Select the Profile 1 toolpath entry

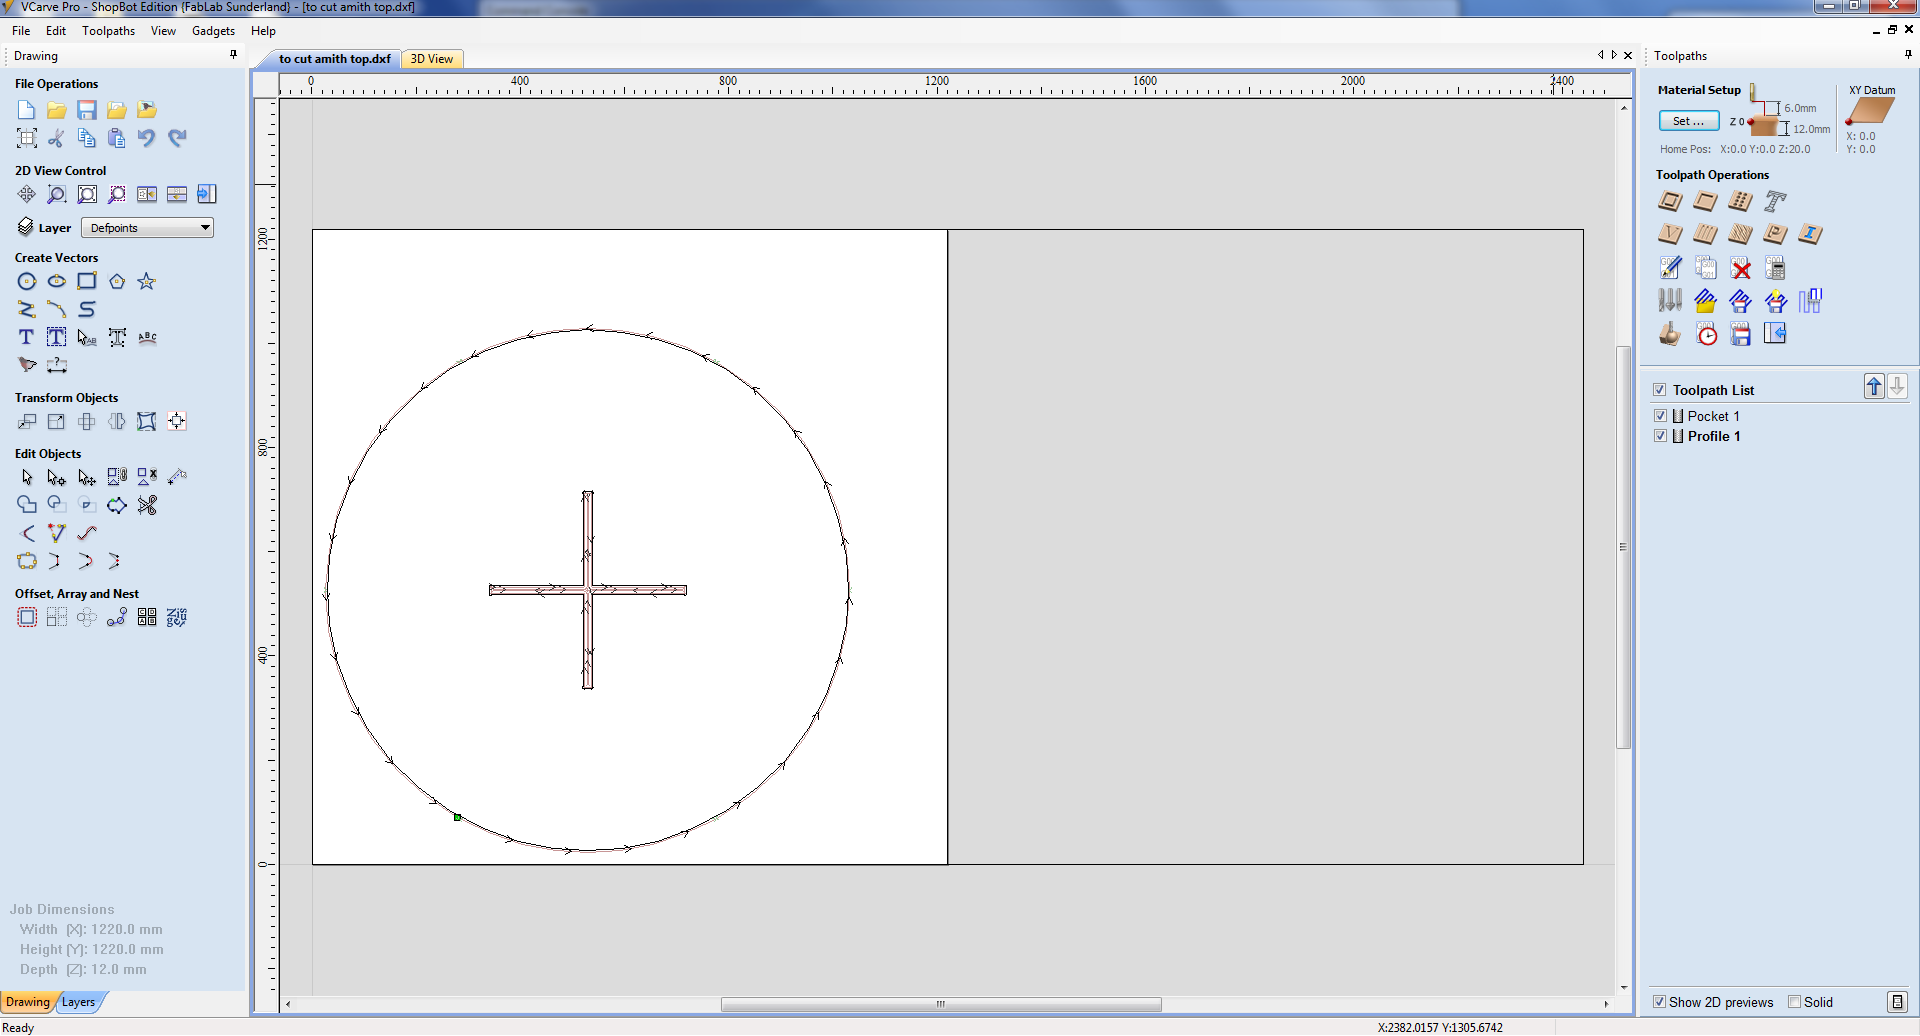click(x=1714, y=436)
